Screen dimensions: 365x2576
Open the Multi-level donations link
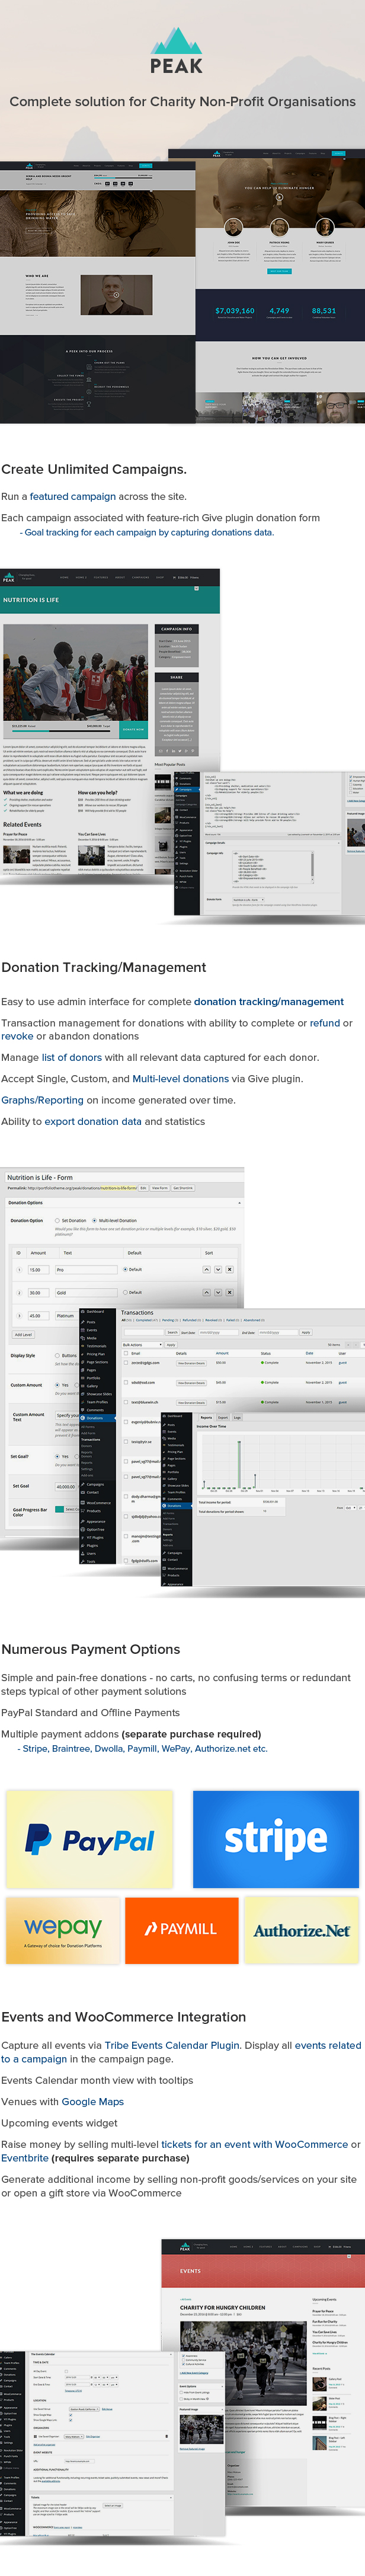click(x=181, y=1079)
